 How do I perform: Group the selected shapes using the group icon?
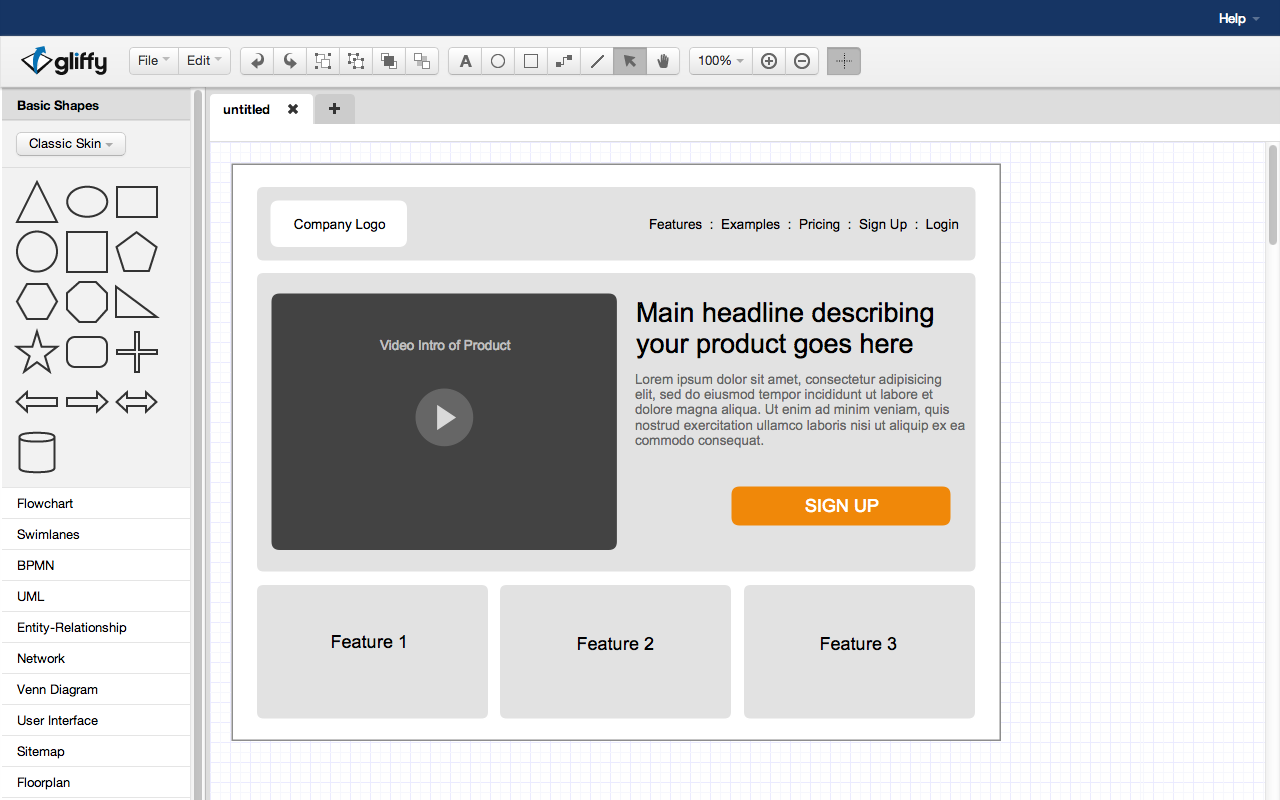pyautogui.click(x=323, y=61)
